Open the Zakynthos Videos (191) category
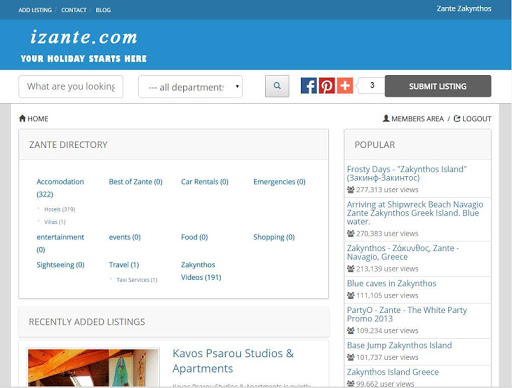Screen dimensions: 512x388 tap(201, 271)
